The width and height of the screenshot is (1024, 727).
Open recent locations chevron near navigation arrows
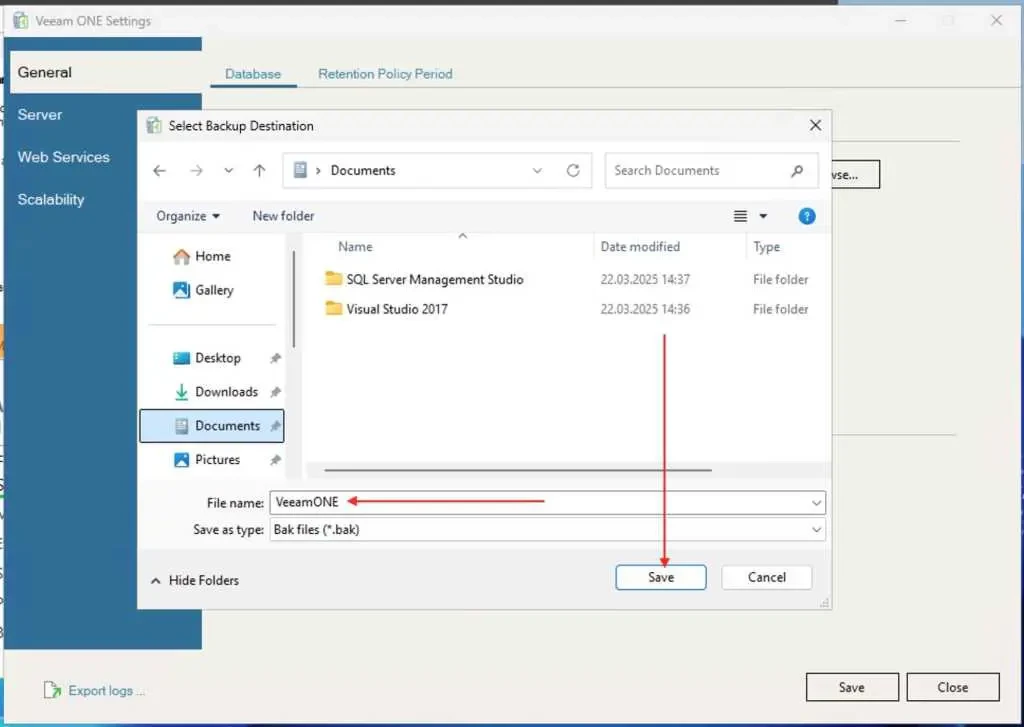click(228, 170)
